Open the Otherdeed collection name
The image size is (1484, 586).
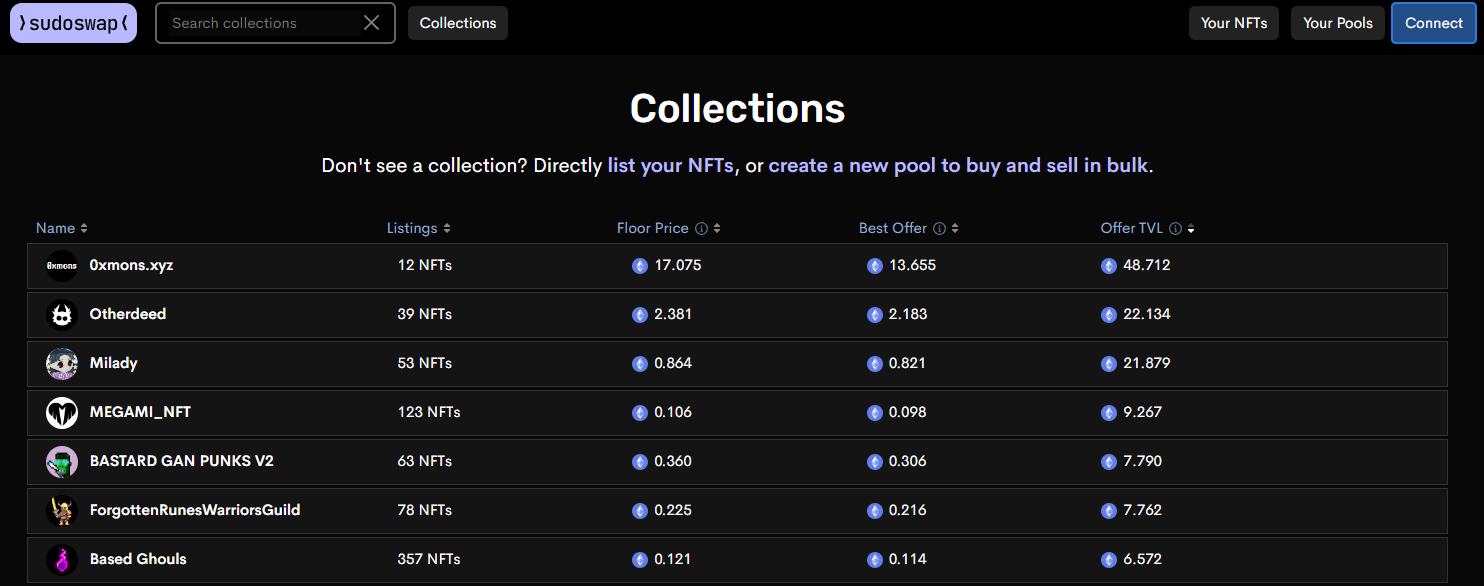click(x=128, y=315)
